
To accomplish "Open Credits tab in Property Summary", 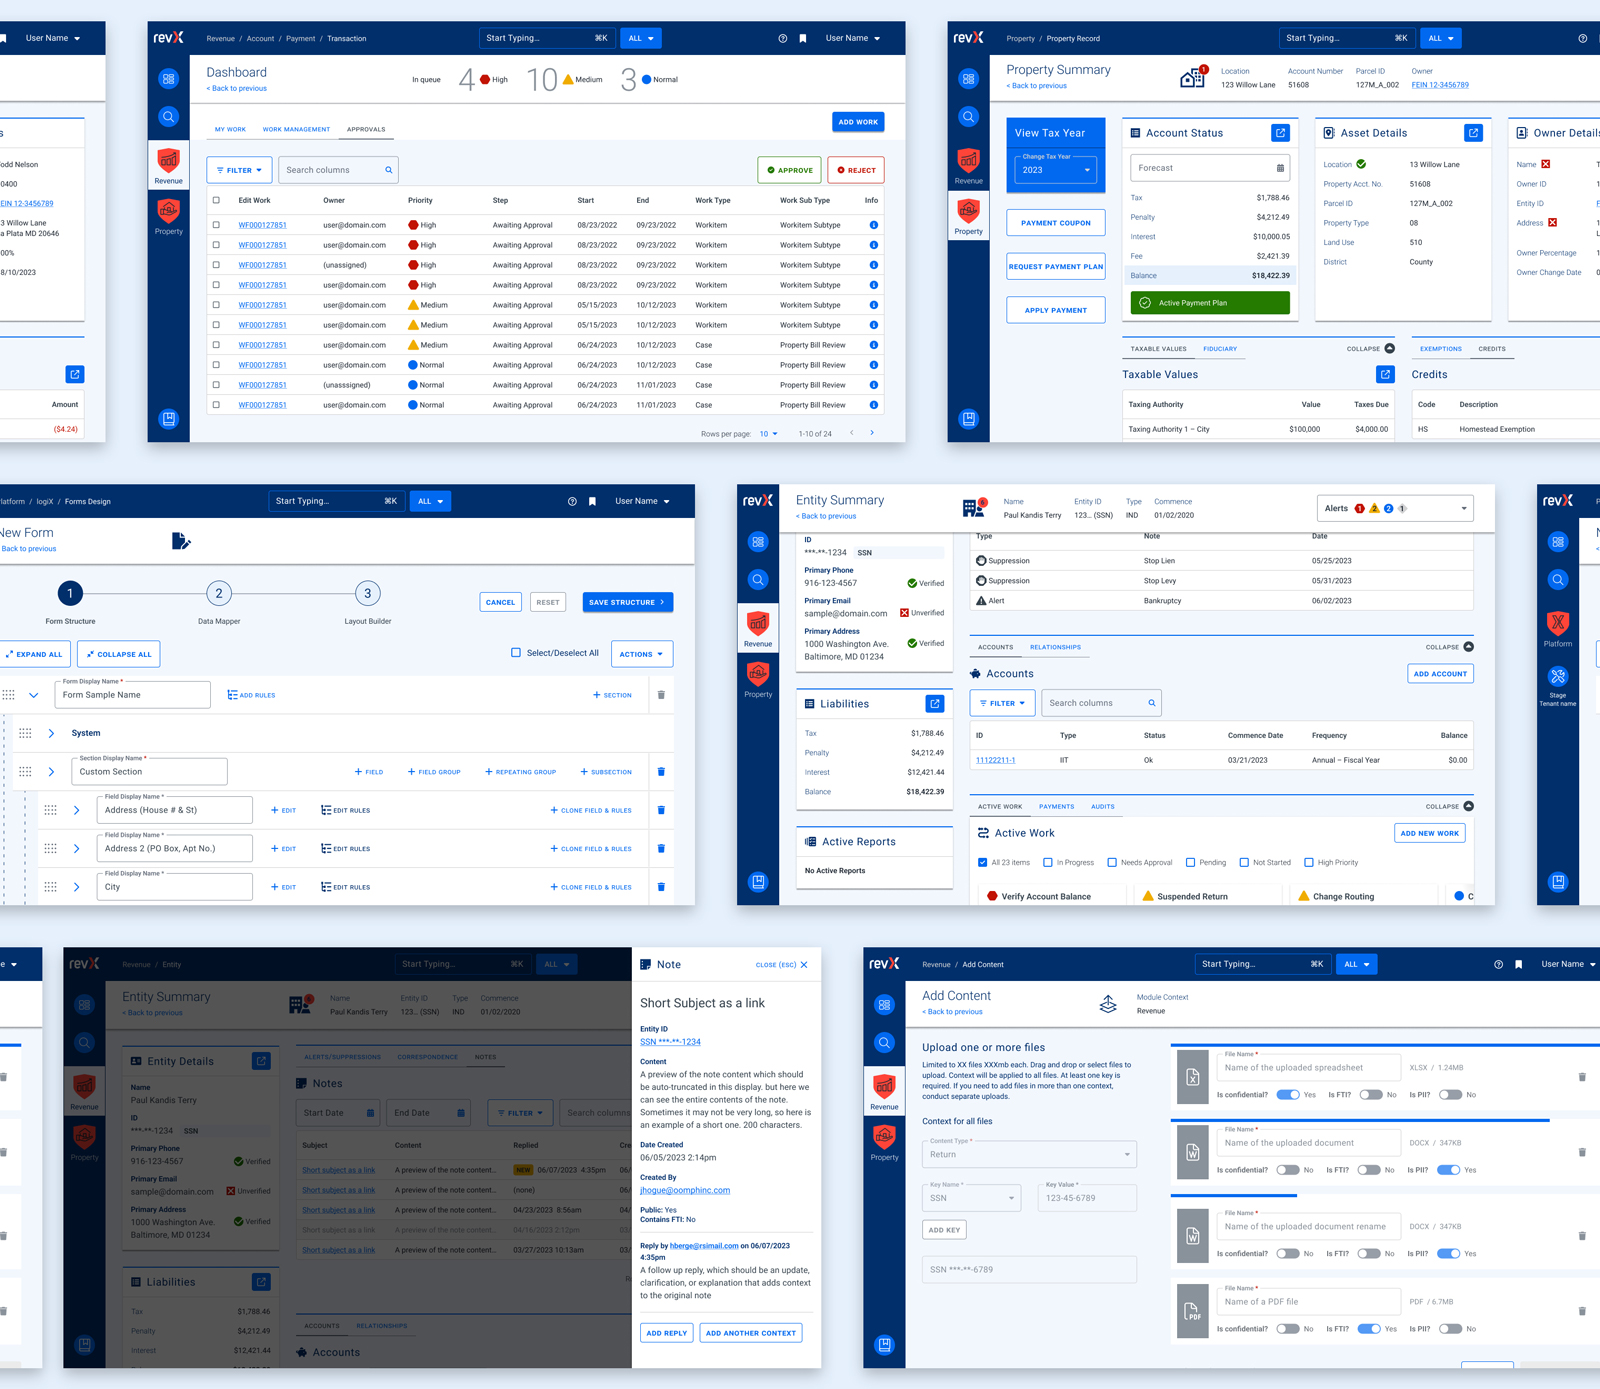I will [x=1492, y=349].
